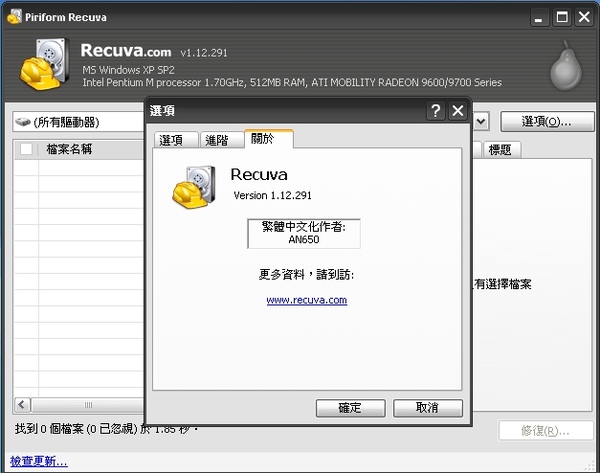Click the Recuva hard hat logo in header
This screenshot has height=473, width=600.
45,64
